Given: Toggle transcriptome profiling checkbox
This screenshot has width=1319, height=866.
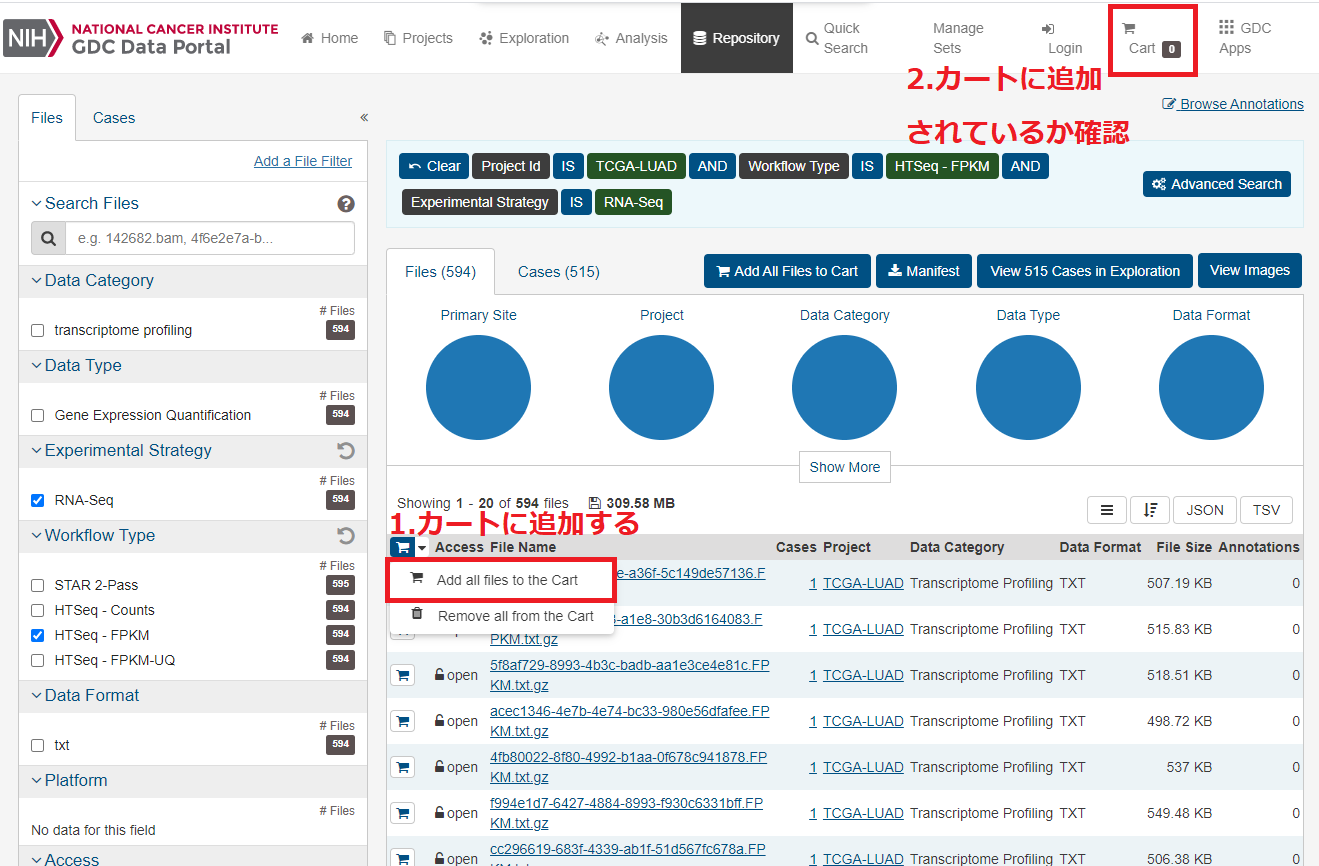Looking at the screenshot, I should click(x=38, y=330).
